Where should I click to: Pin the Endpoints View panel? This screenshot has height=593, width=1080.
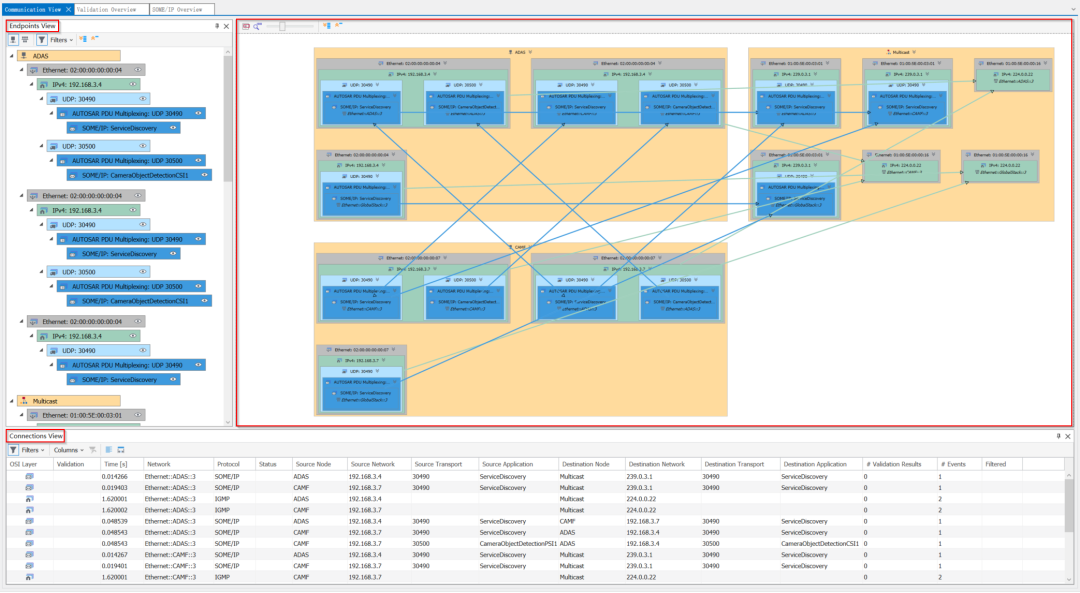pyautogui.click(x=216, y=26)
